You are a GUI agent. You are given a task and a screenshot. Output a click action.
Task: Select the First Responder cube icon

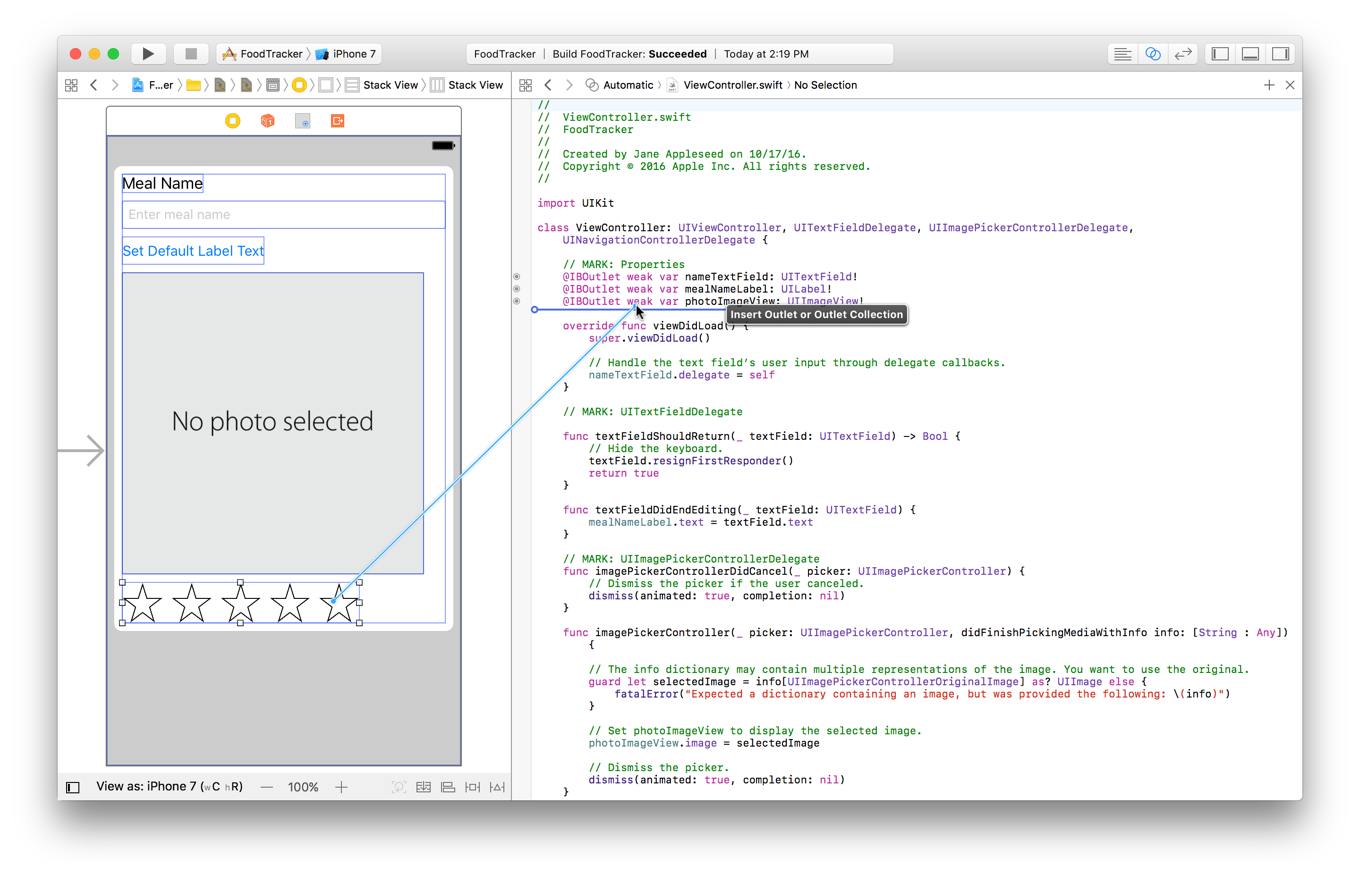pyautogui.click(x=267, y=121)
